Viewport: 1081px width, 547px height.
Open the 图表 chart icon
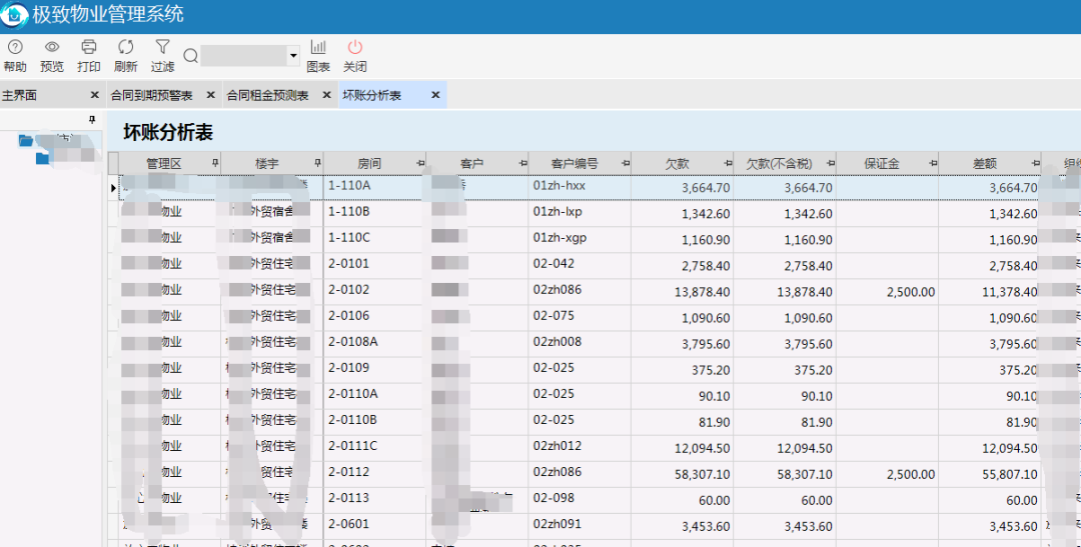[x=318, y=47]
